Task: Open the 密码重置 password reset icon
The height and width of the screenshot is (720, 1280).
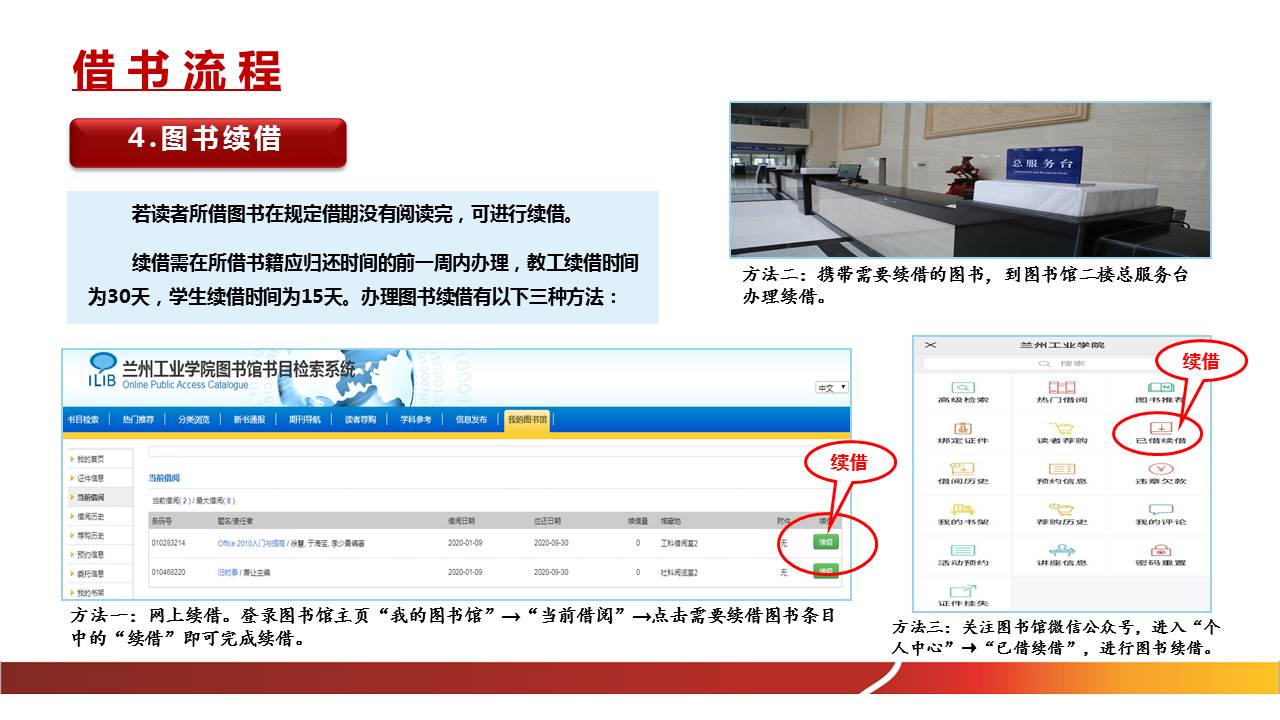Action: pos(1160,551)
